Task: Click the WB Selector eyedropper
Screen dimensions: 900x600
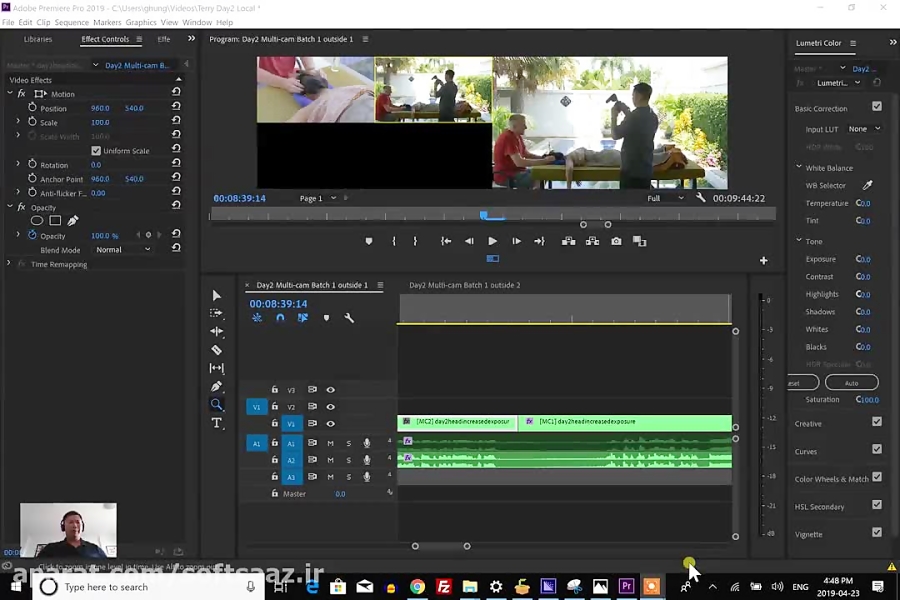Action: (x=867, y=185)
